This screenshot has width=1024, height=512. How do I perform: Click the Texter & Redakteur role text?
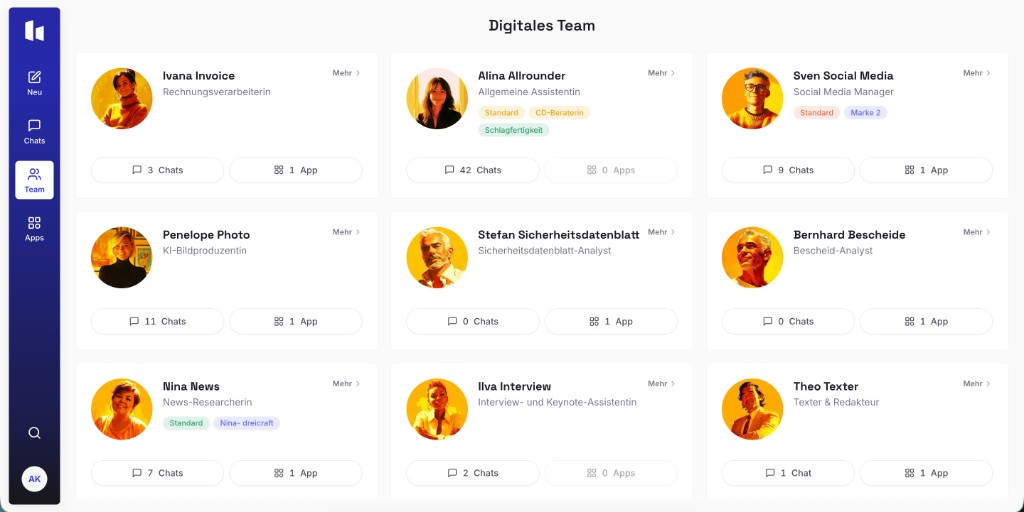point(837,402)
